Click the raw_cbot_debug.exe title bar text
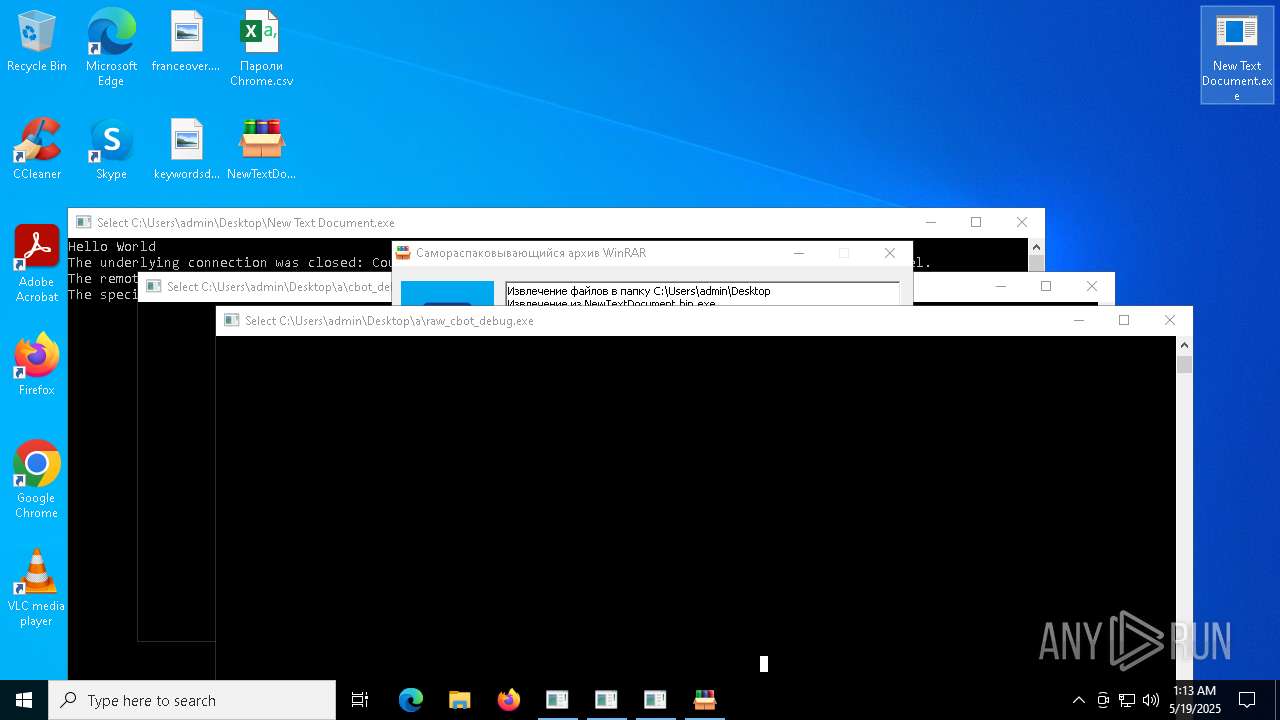This screenshot has height=720, width=1280. 389,321
